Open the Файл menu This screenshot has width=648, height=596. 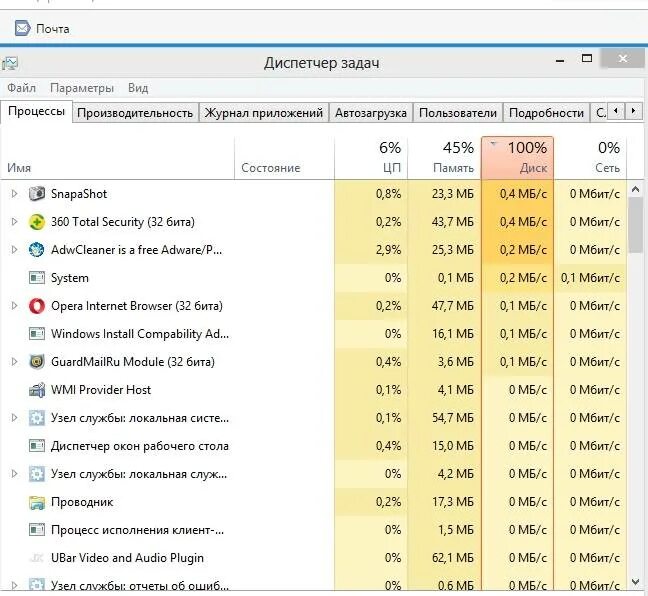coord(21,88)
